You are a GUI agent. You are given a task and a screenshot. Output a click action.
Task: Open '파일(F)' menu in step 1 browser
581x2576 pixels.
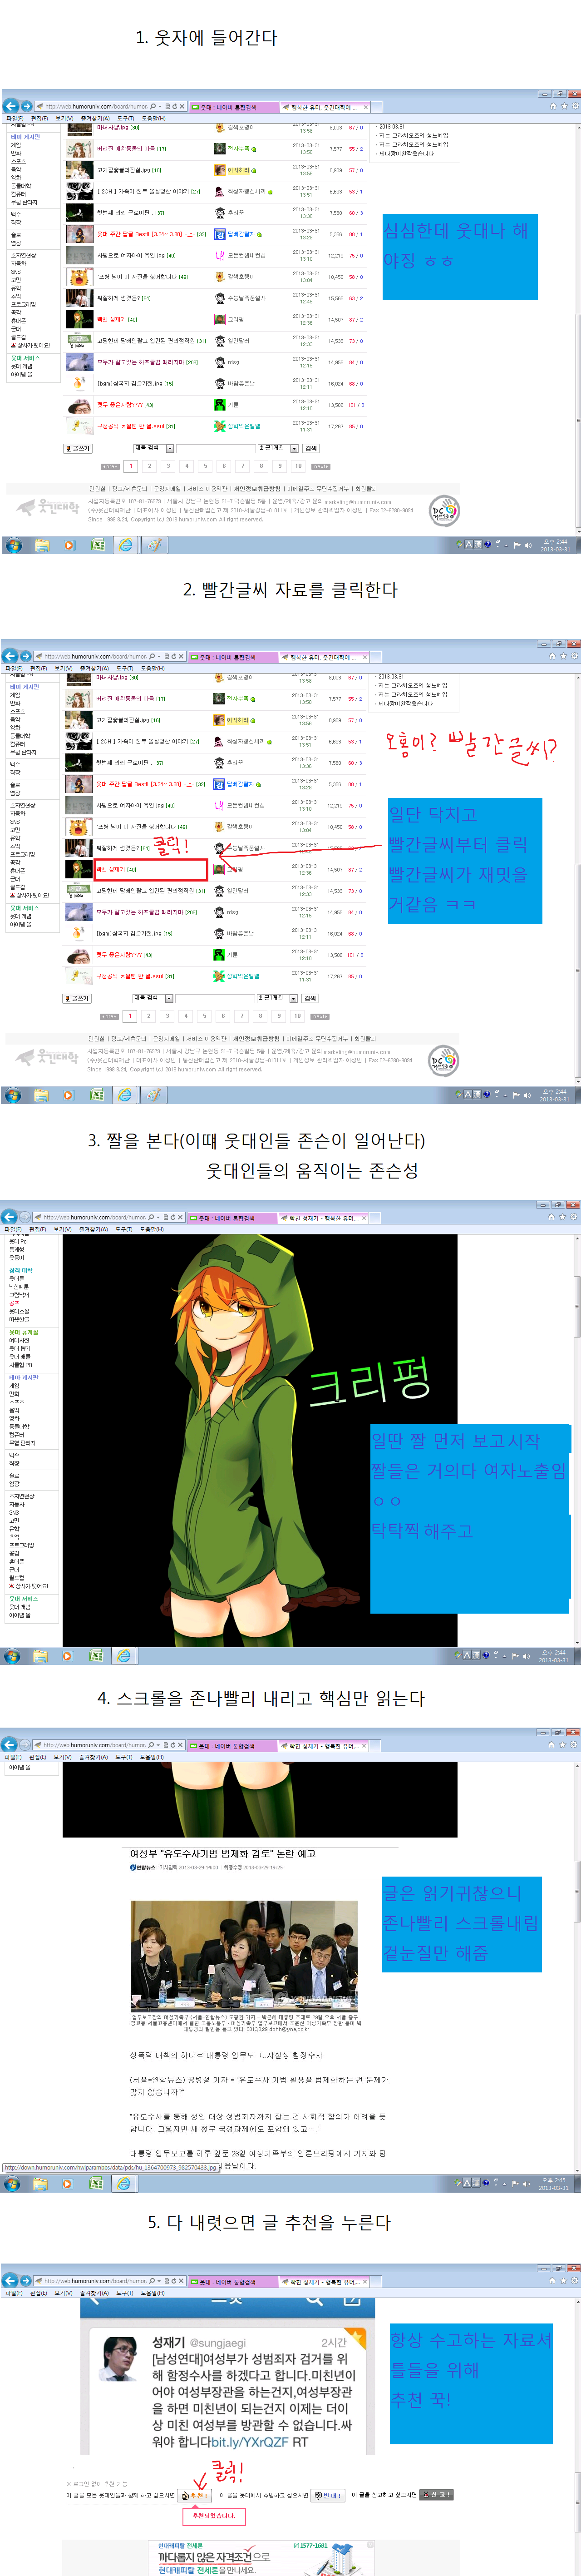point(14,118)
